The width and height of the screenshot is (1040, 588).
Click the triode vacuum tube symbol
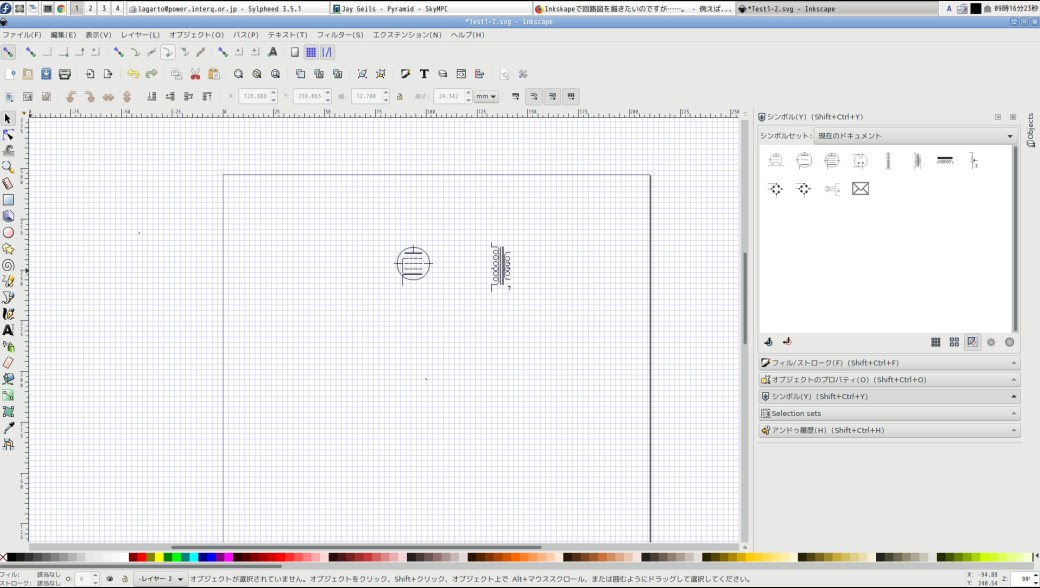pyautogui.click(x=413, y=263)
